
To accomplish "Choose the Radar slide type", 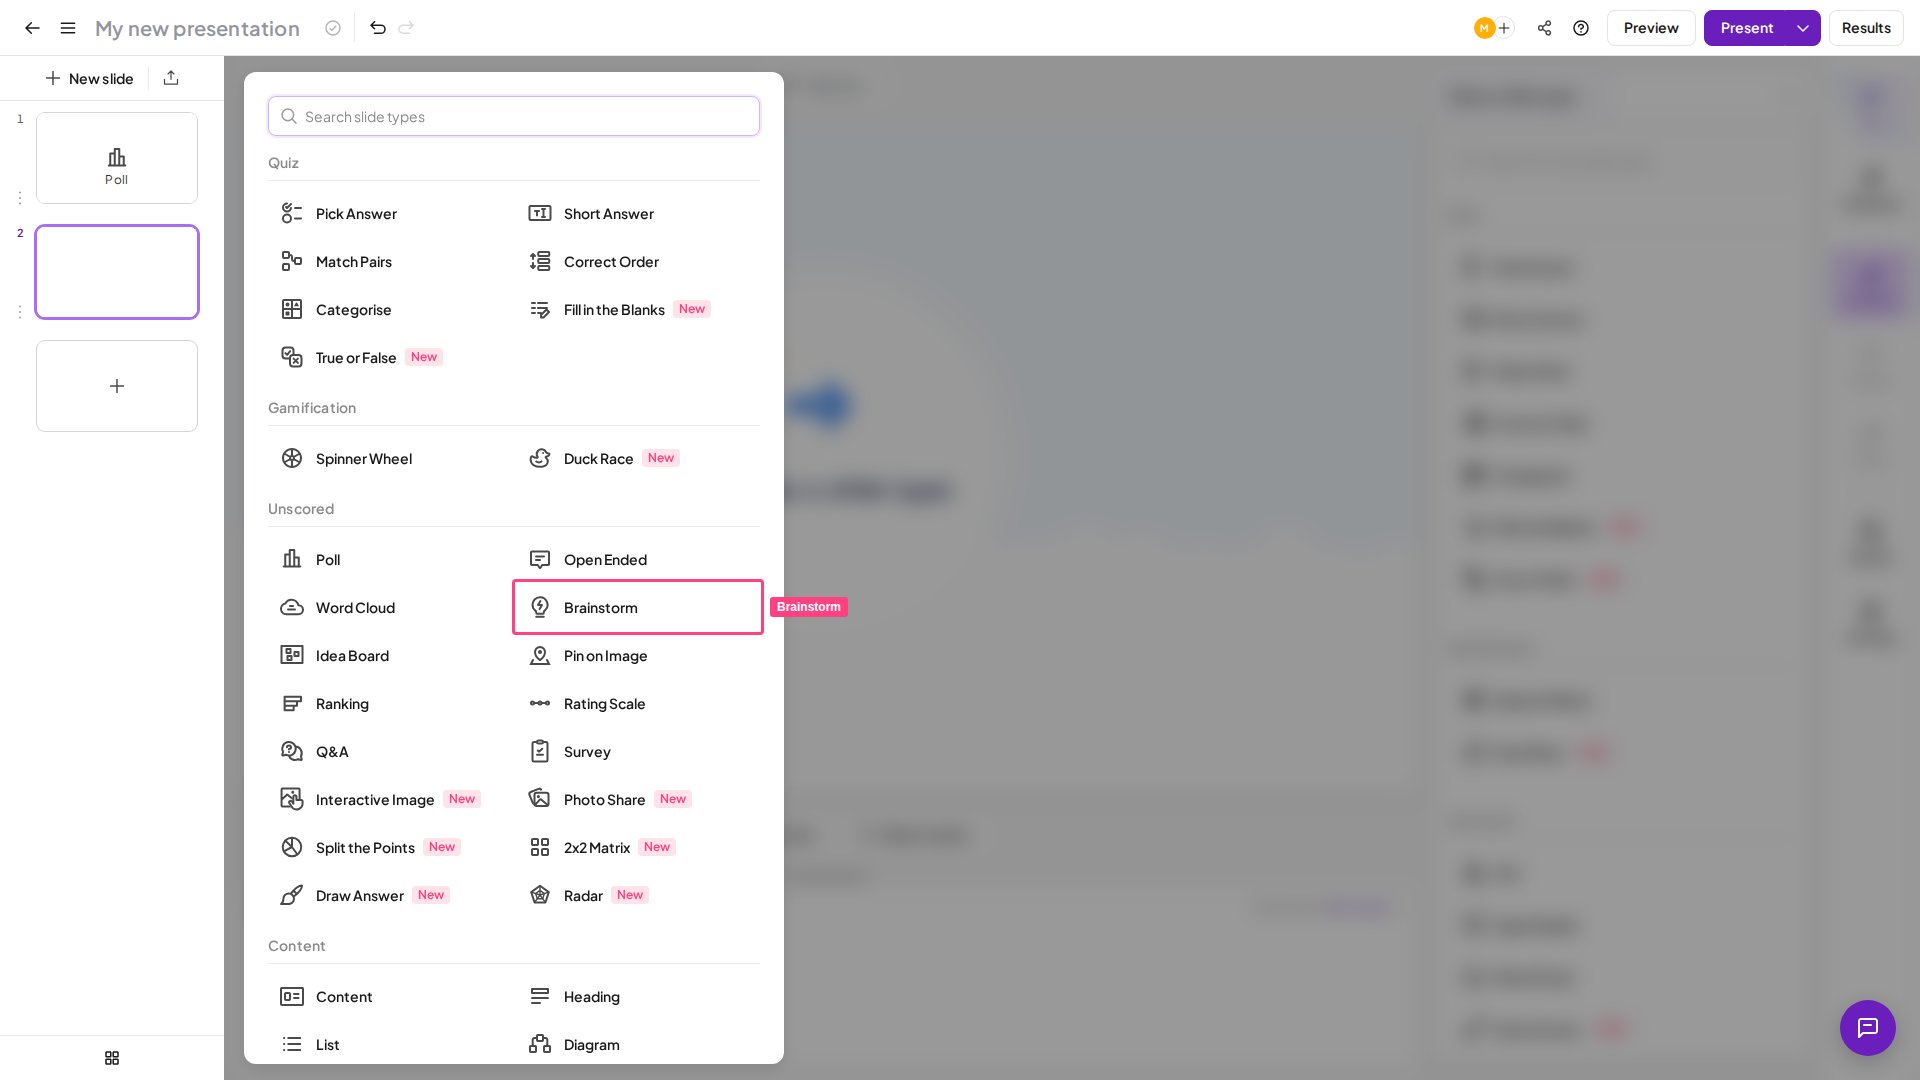I will [637, 896].
